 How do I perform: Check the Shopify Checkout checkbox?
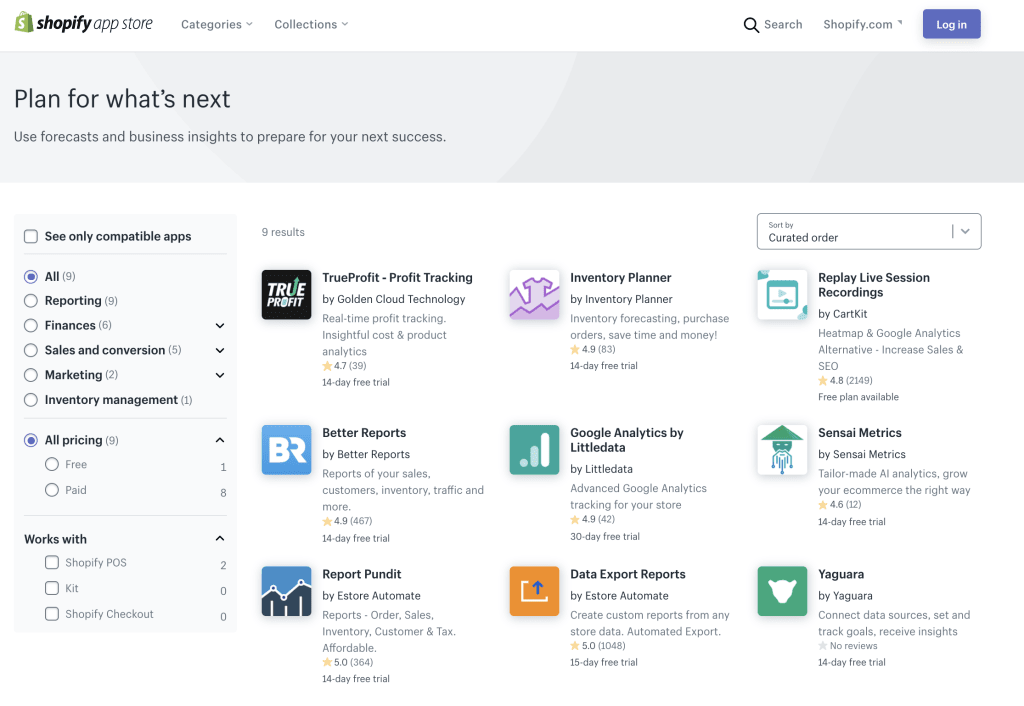(52, 614)
